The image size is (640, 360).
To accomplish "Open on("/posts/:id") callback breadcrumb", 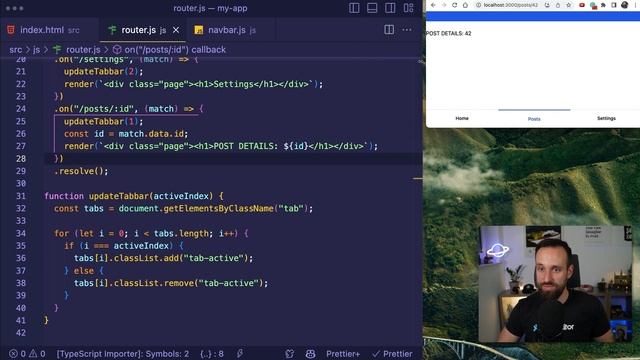I will [x=175, y=50].
